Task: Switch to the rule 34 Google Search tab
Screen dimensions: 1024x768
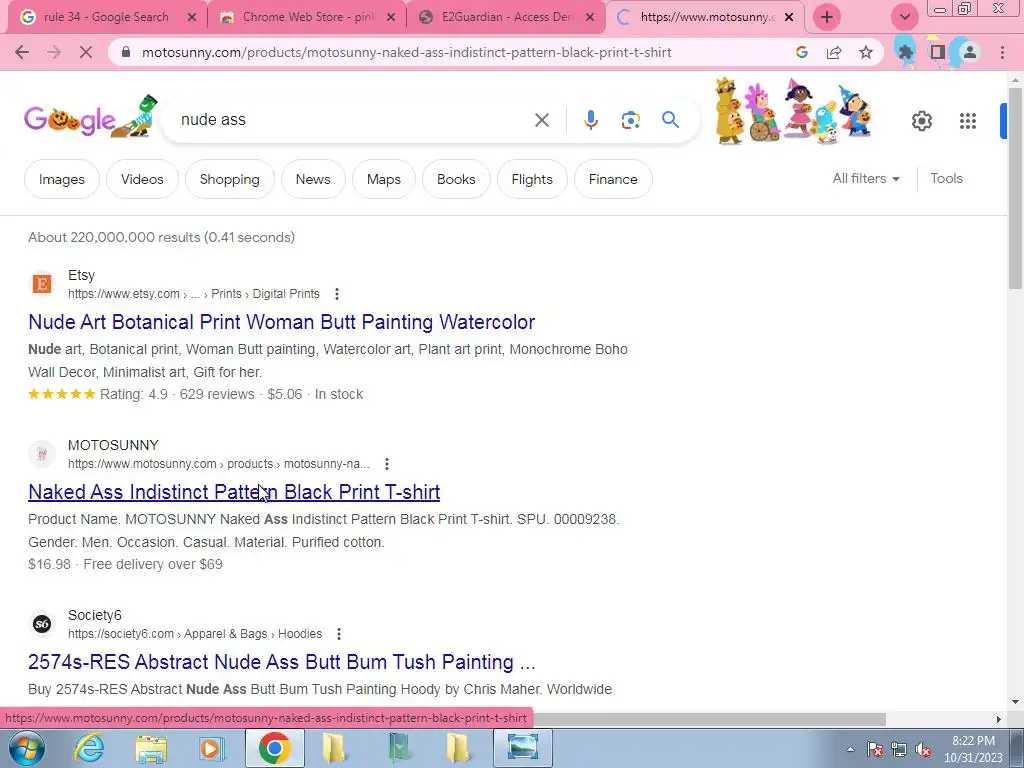Action: (106, 17)
